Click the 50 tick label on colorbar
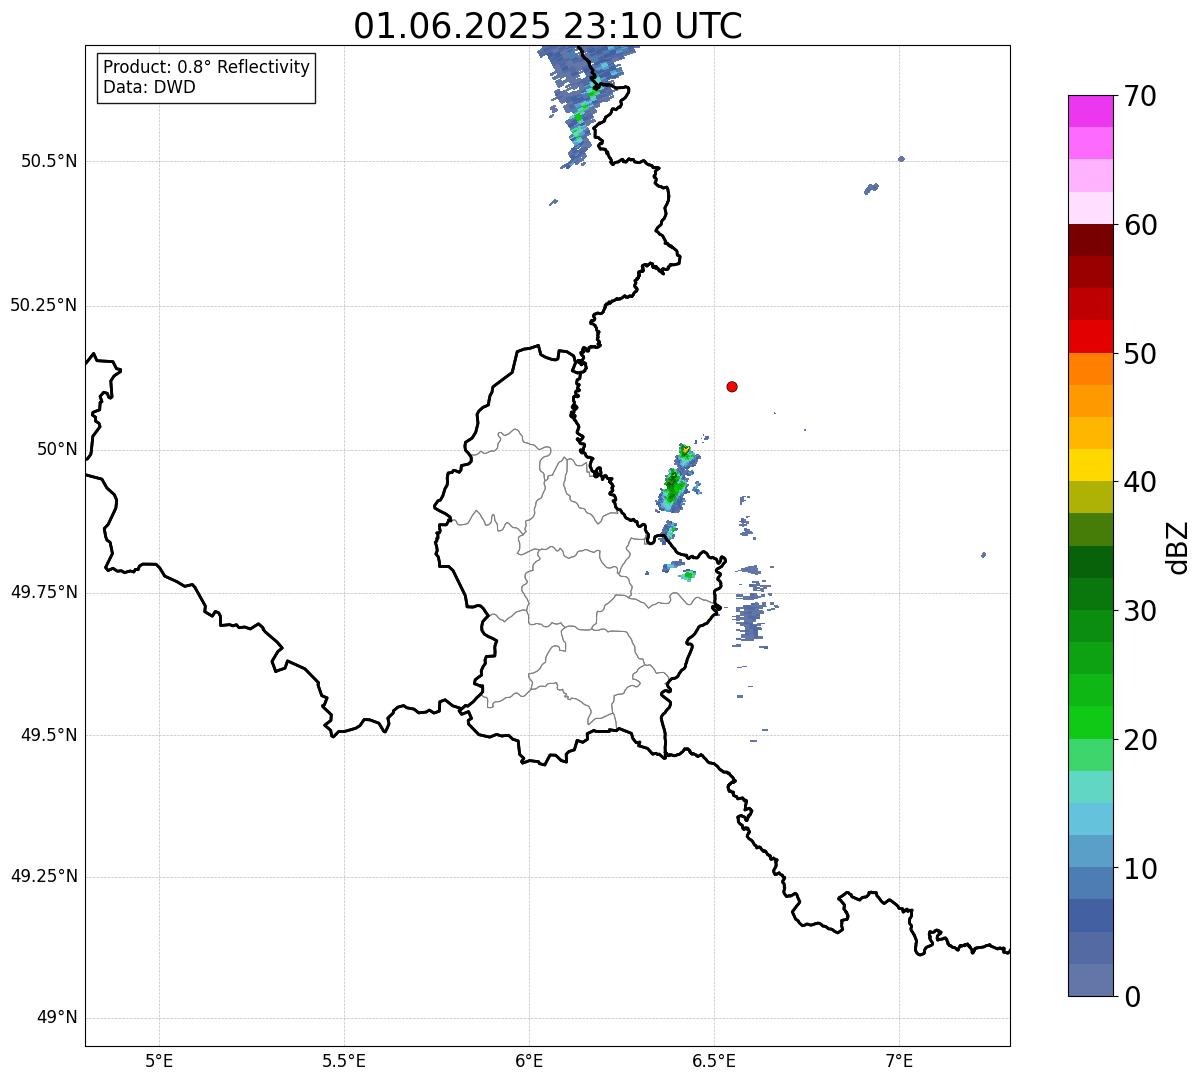The width and height of the screenshot is (1202, 1081). click(1140, 354)
